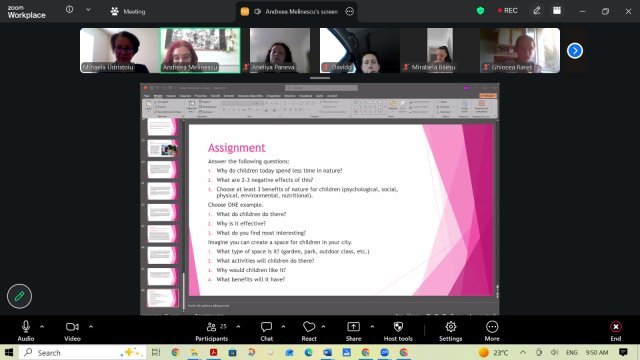Expand the Audio options arrow
640x360 pixels.
coord(42,327)
